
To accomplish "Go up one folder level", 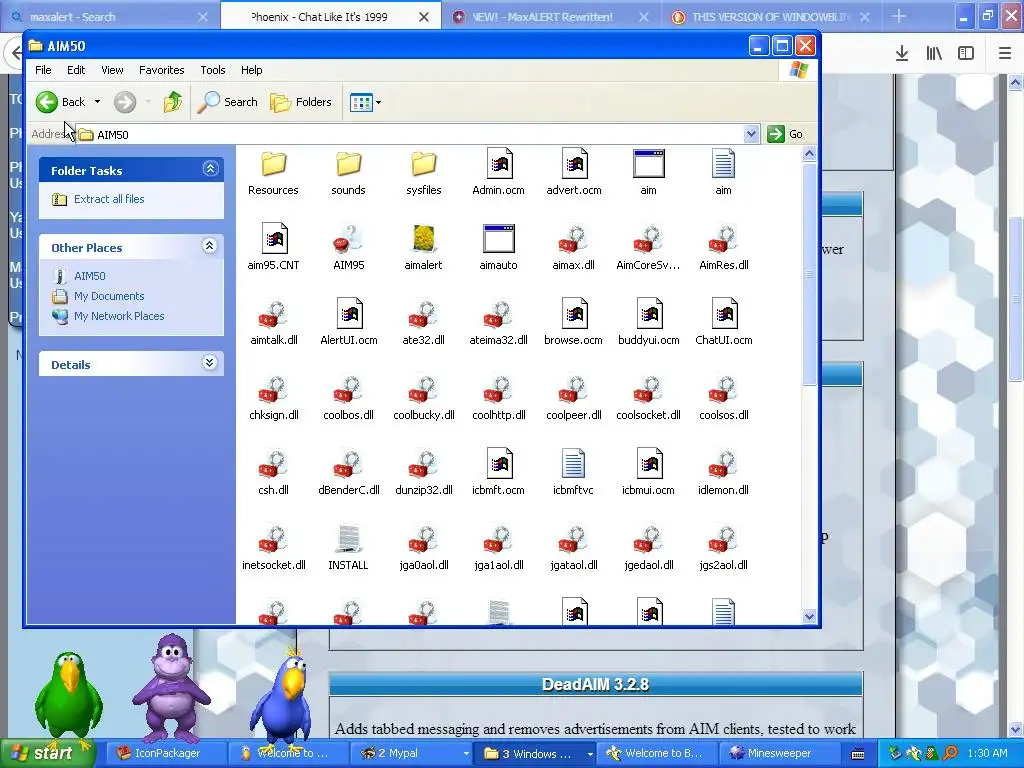I will pos(172,102).
